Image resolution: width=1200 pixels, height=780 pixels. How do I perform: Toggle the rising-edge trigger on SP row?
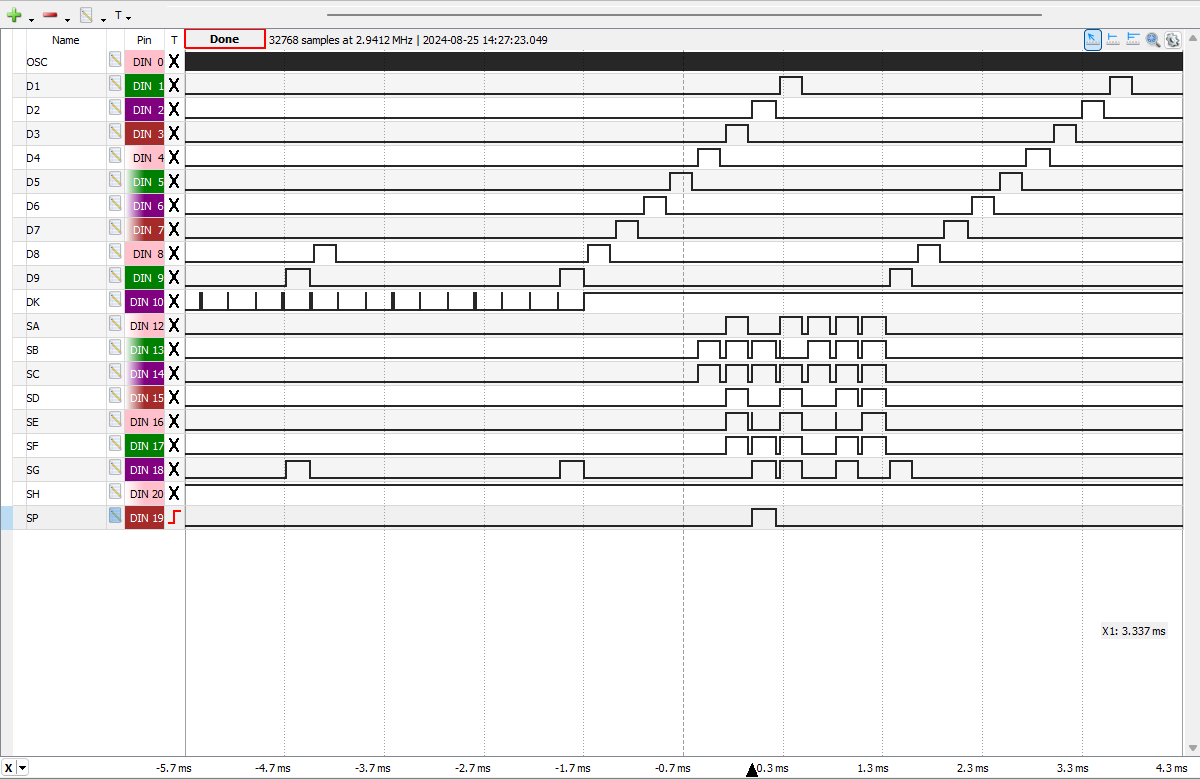click(174, 517)
